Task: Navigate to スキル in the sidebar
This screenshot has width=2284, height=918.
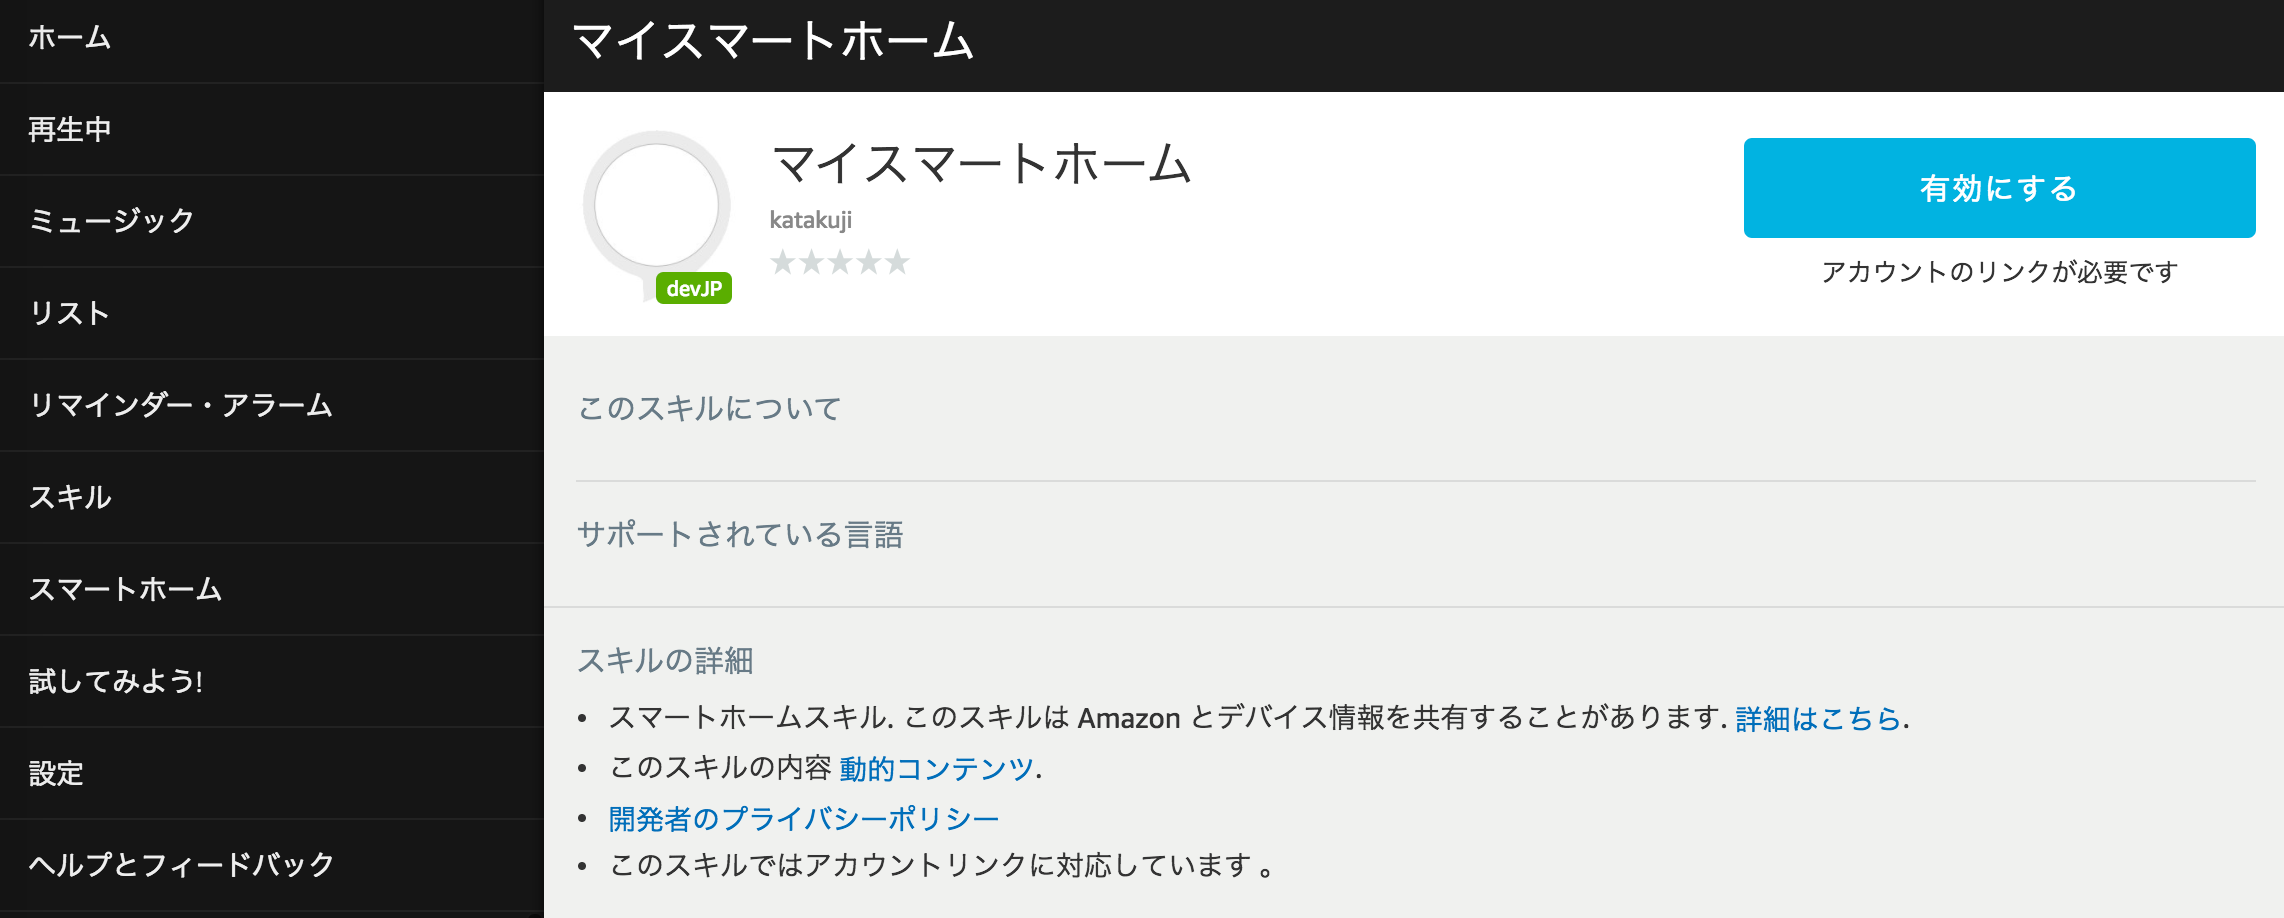Action: (x=70, y=497)
